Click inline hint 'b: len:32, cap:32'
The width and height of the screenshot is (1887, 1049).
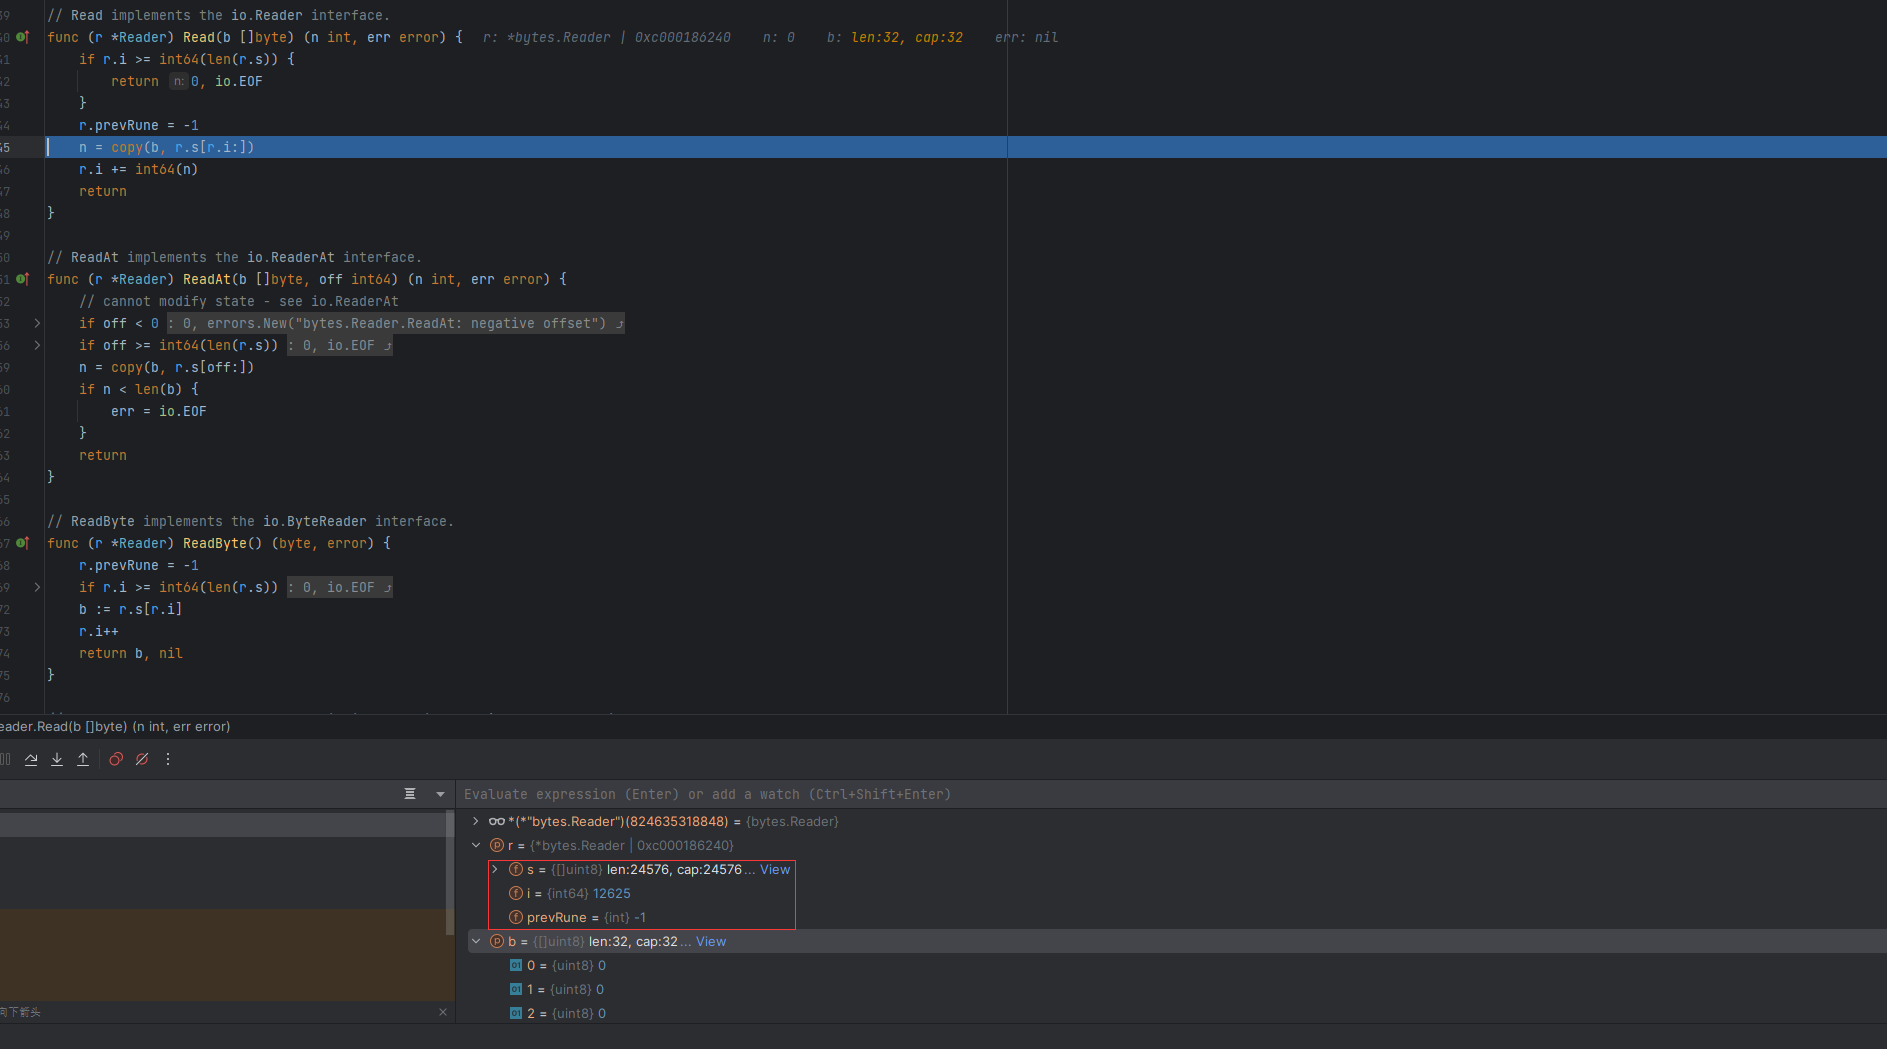(894, 37)
